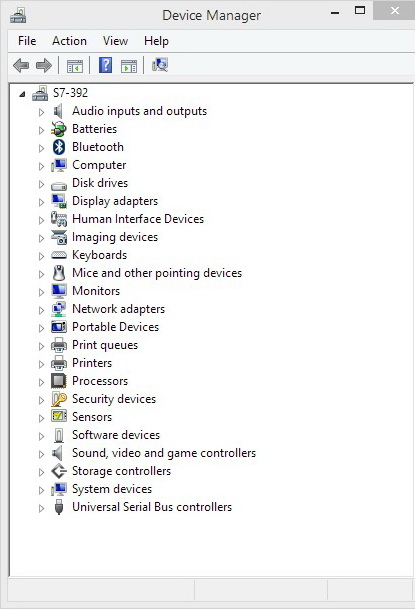
Task: Collapse the S7-392 root node
Action: (x=23, y=94)
